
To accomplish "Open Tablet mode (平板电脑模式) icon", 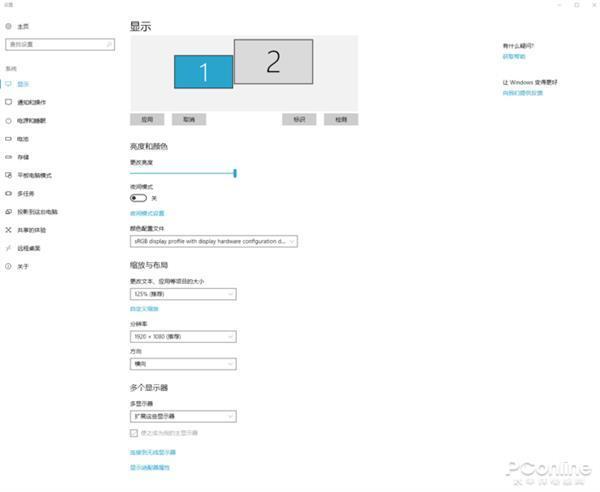I will 9,175.
